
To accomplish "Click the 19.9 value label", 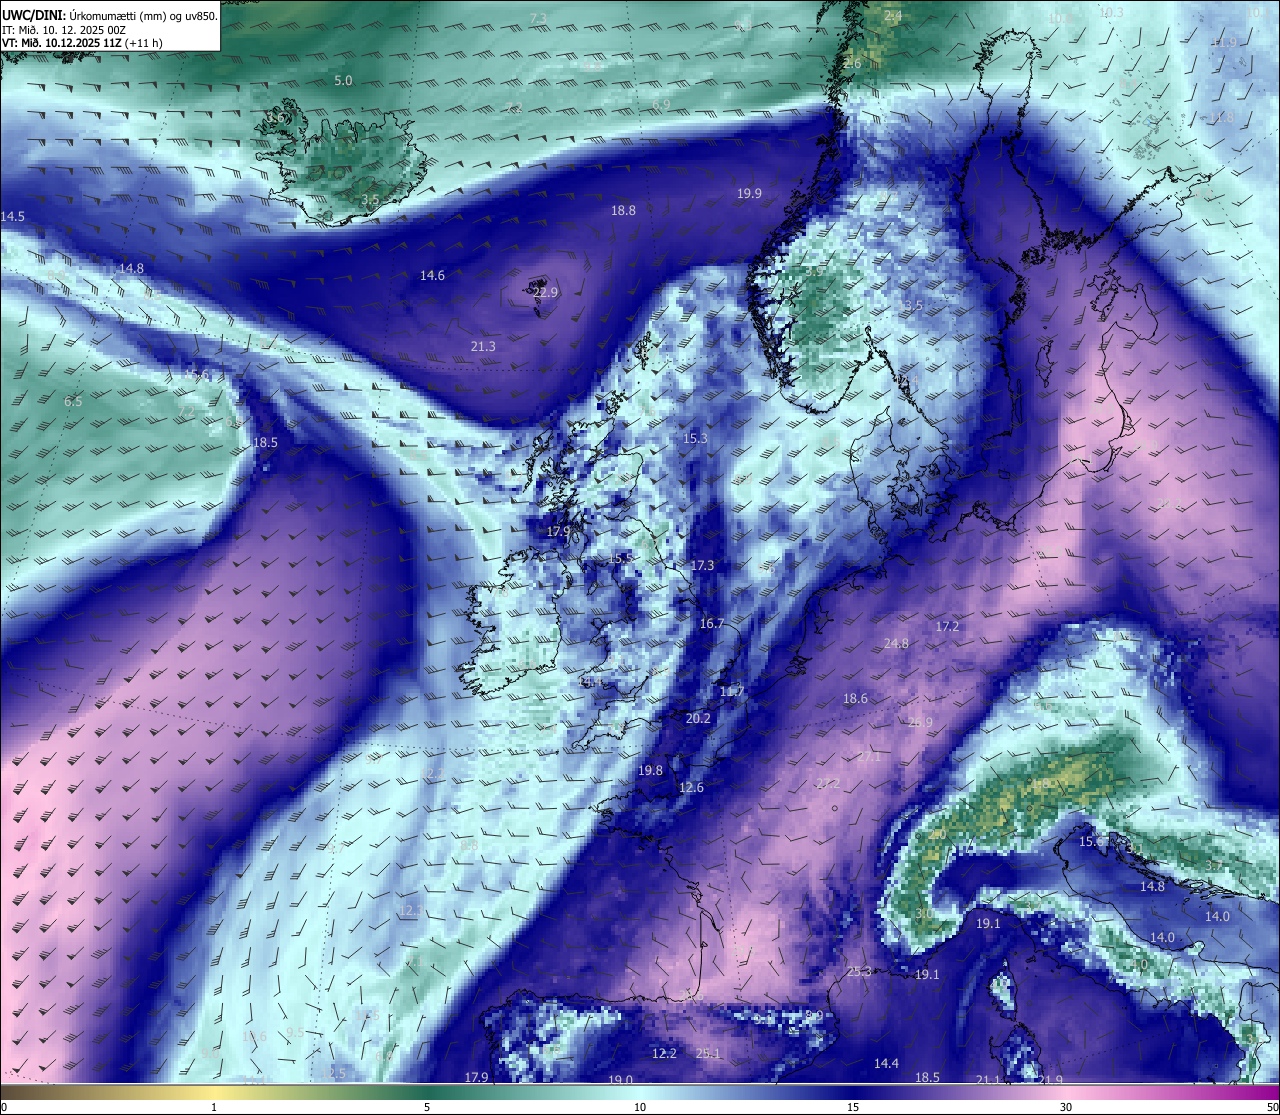I will [x=749, y=194].
